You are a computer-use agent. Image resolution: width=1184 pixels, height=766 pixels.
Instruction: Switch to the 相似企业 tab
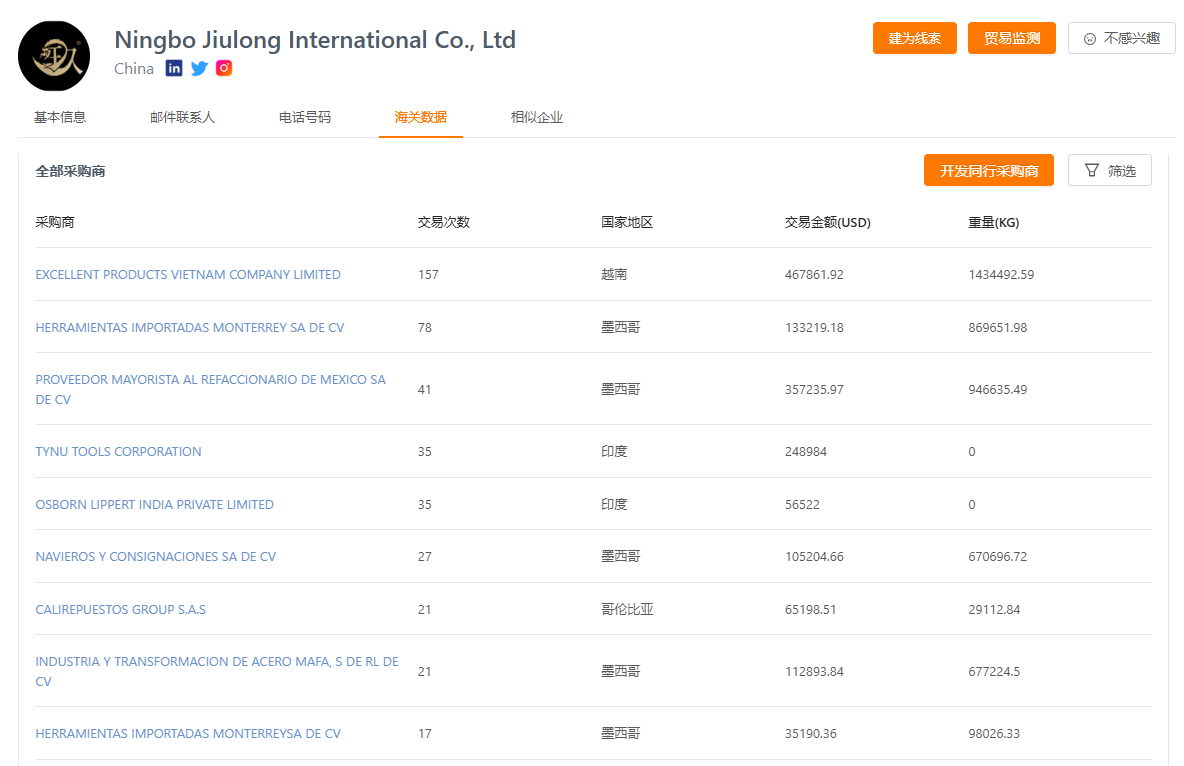pyautogui.click(x=537, y=117)
